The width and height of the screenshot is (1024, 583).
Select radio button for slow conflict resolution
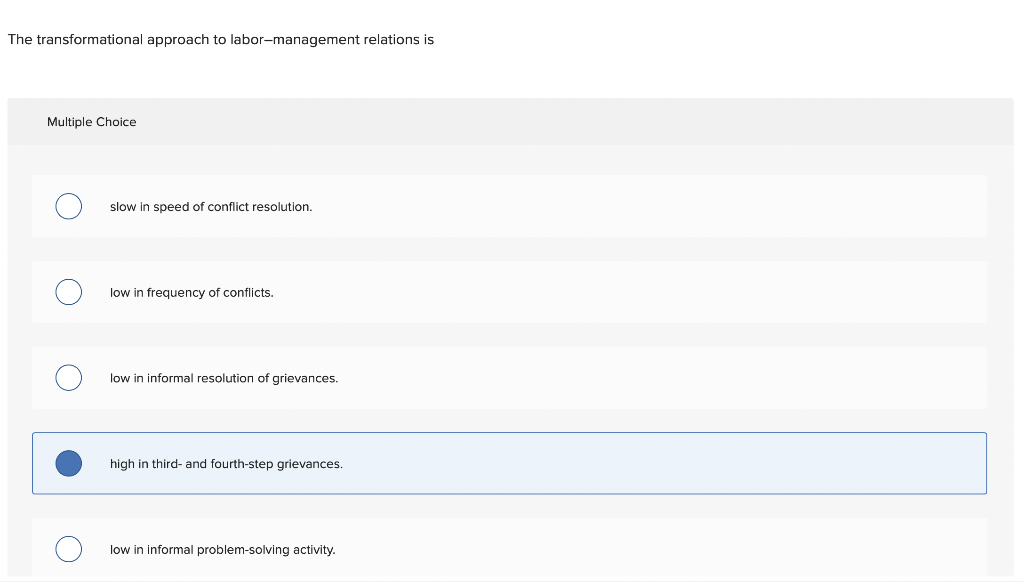coord(68,206)
